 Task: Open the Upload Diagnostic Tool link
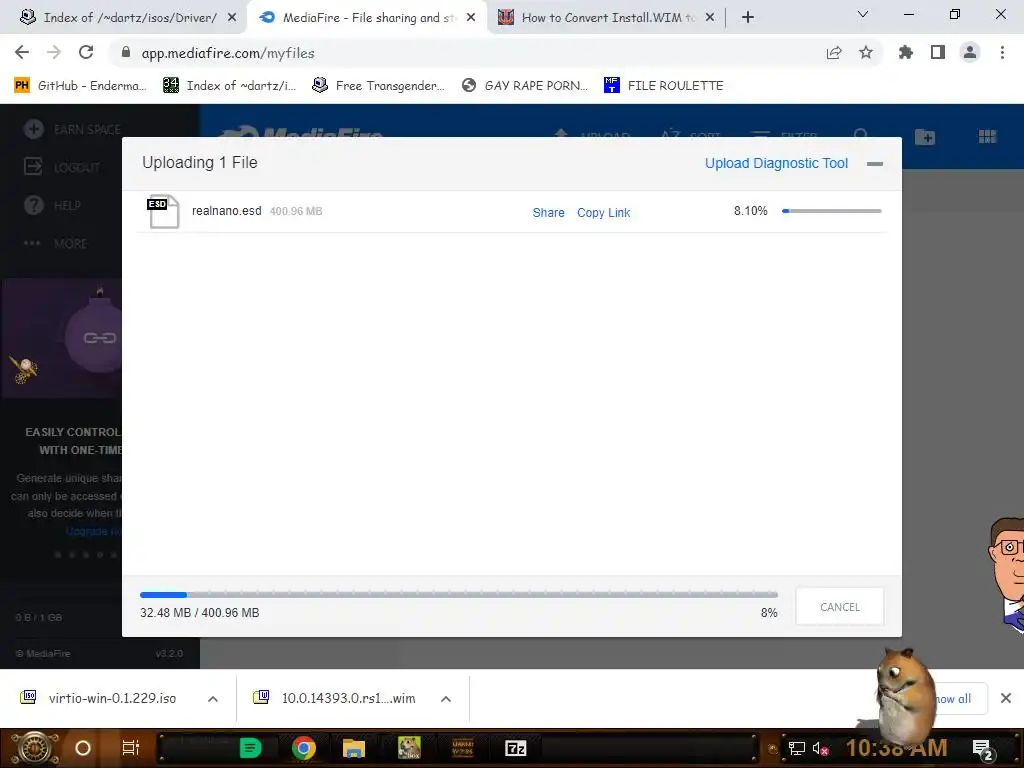tap(776, 163)
